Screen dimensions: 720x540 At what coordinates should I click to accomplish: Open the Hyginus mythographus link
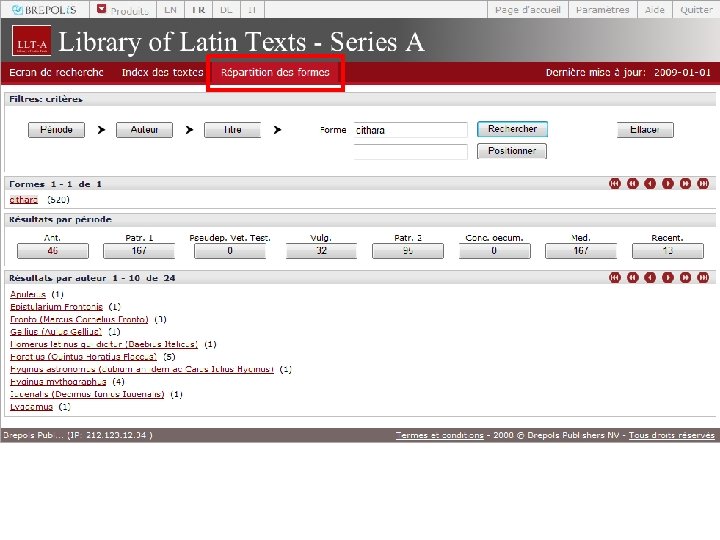[x=58, y=382]
